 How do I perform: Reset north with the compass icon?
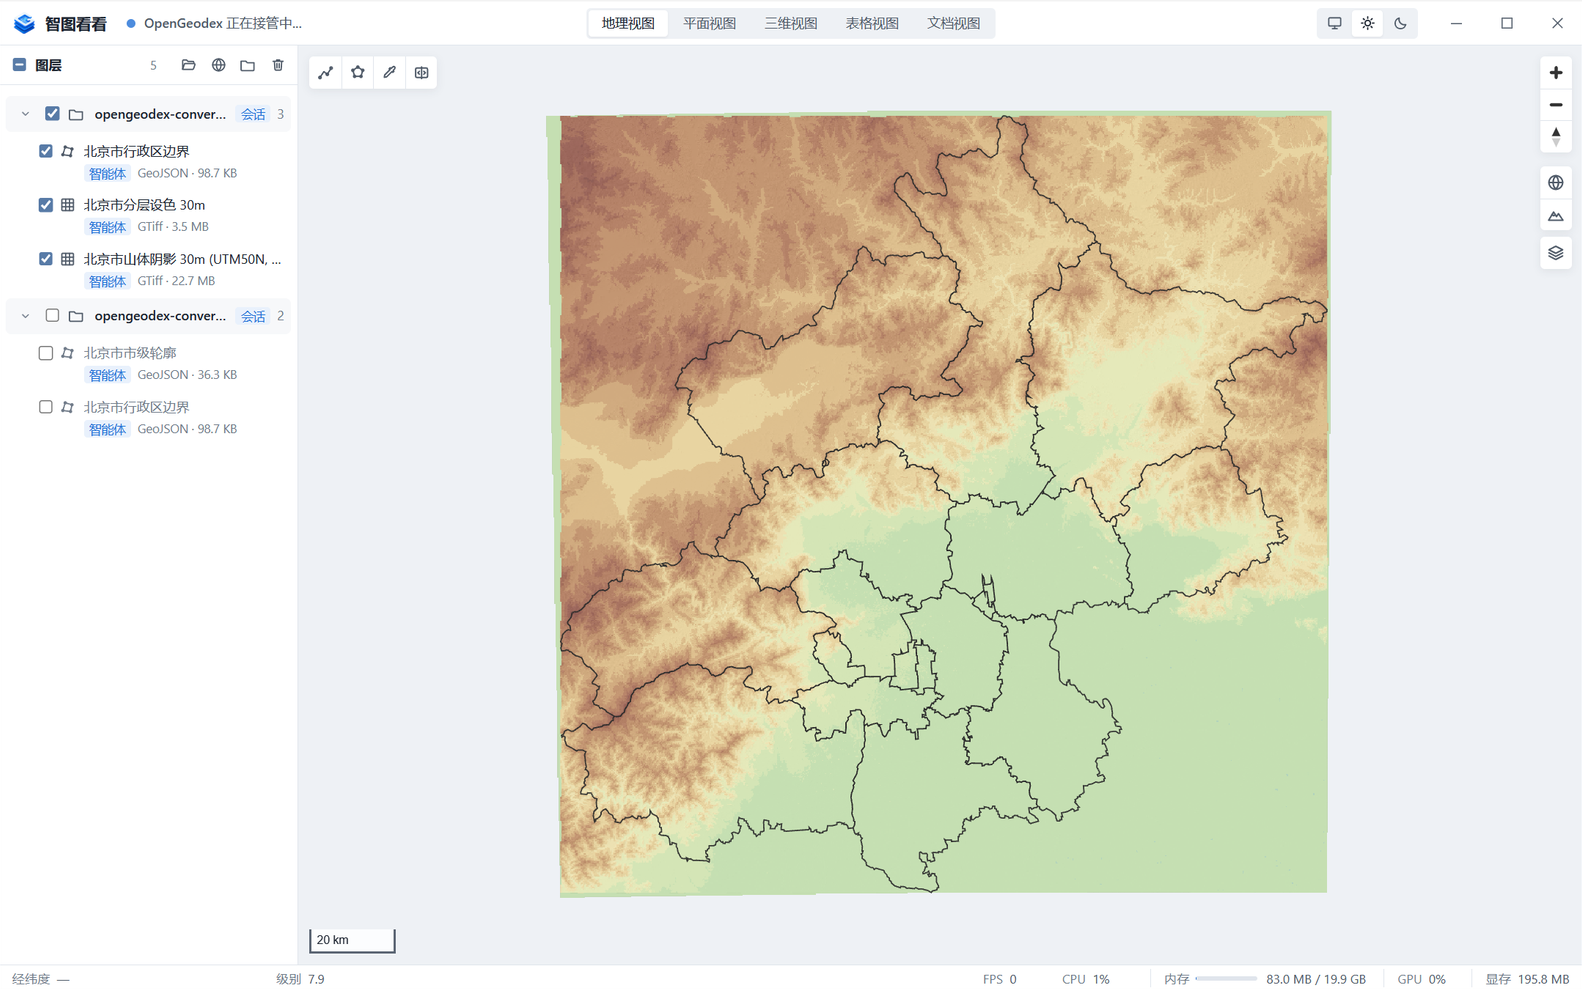pyautogui.click(x=1556, y=137)
